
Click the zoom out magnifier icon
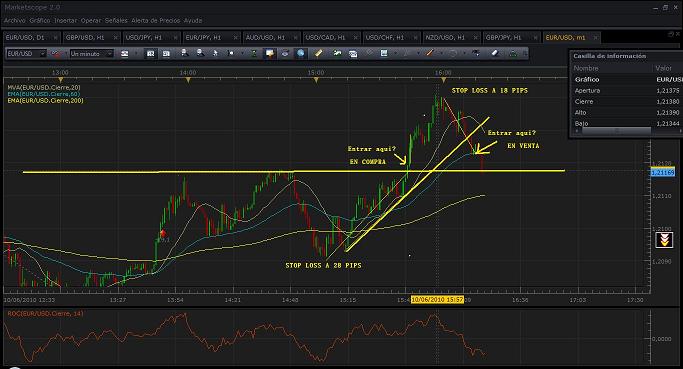tap(200, 53)
